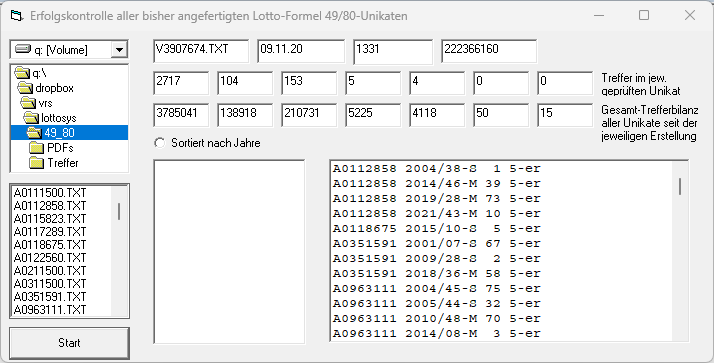Select the lottosys folder
Screen dimensions: 714x363
69,118
